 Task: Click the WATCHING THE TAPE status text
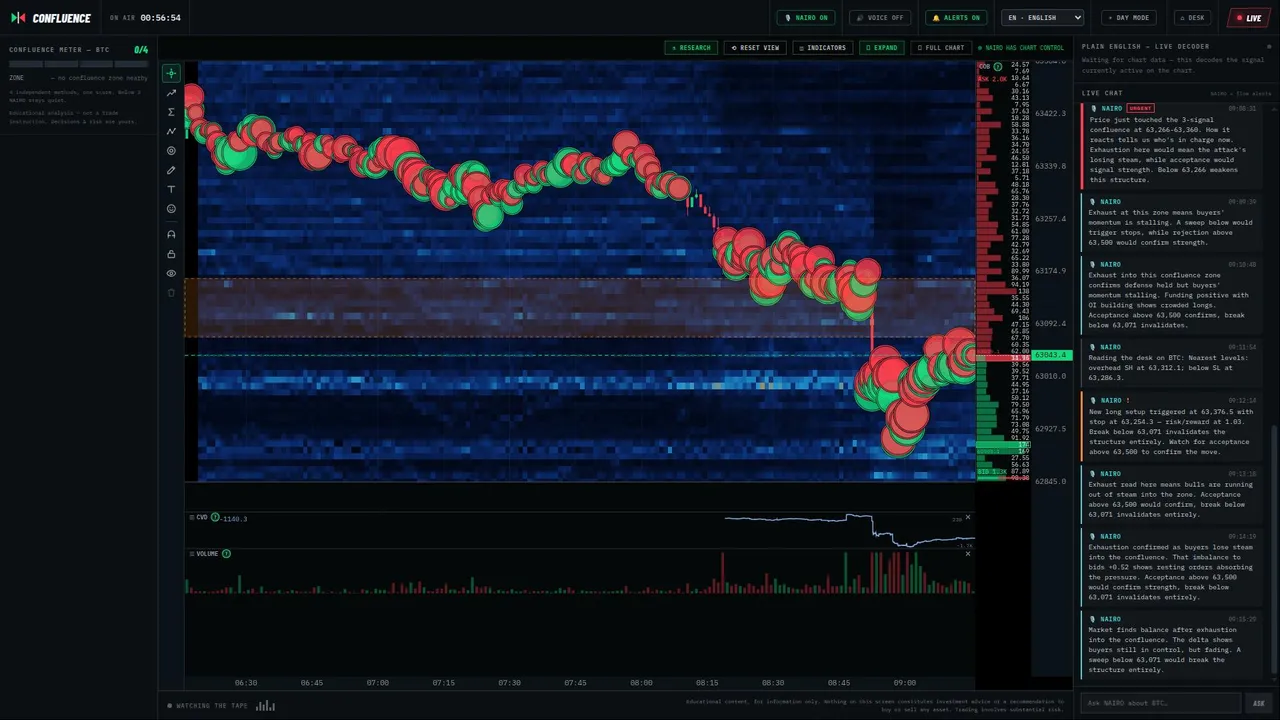tap(212, 706)
